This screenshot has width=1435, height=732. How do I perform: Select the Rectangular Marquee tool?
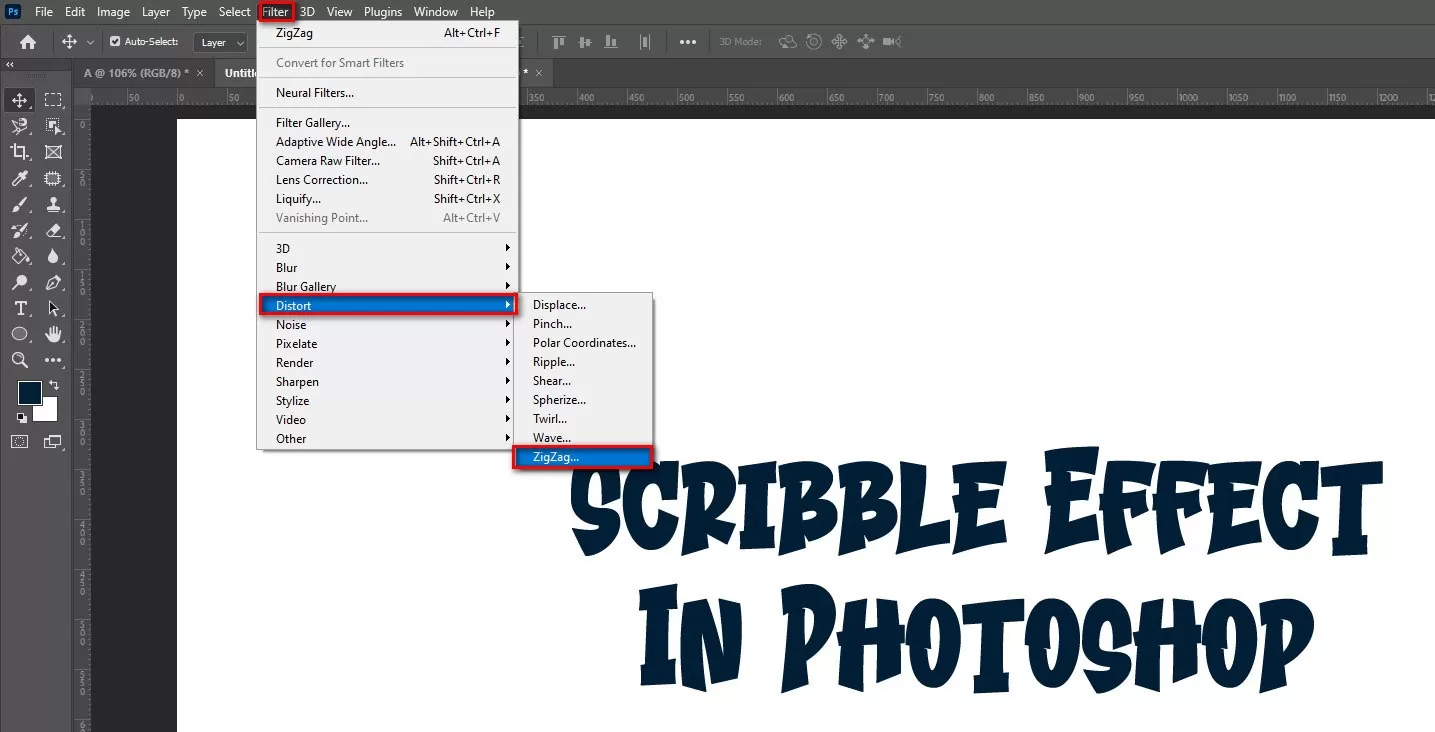(x=53, y=100)
